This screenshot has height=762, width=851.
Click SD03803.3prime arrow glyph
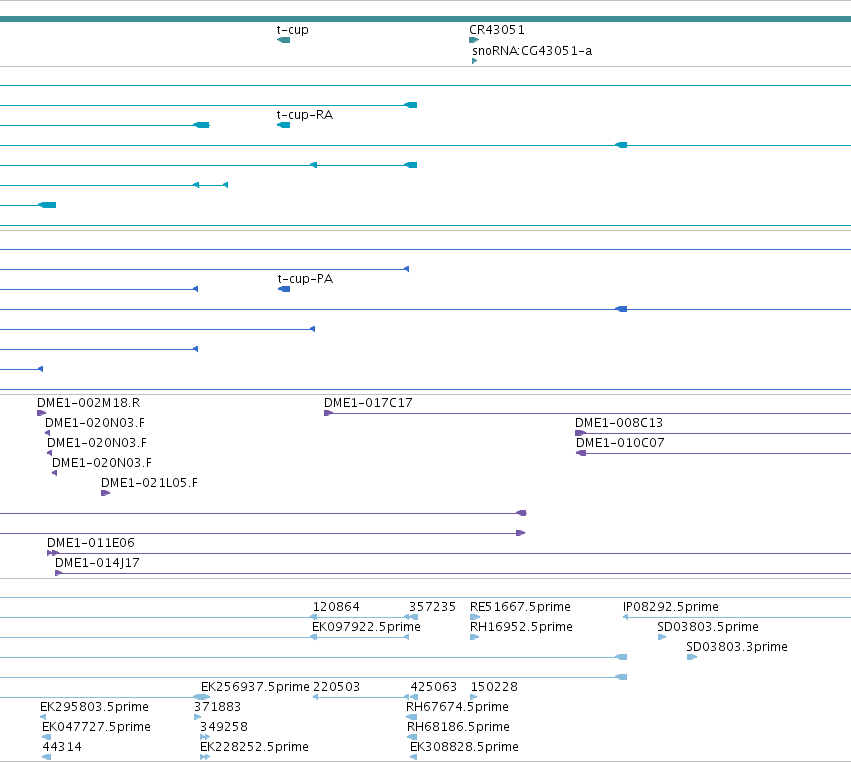(x=692, y=657)
